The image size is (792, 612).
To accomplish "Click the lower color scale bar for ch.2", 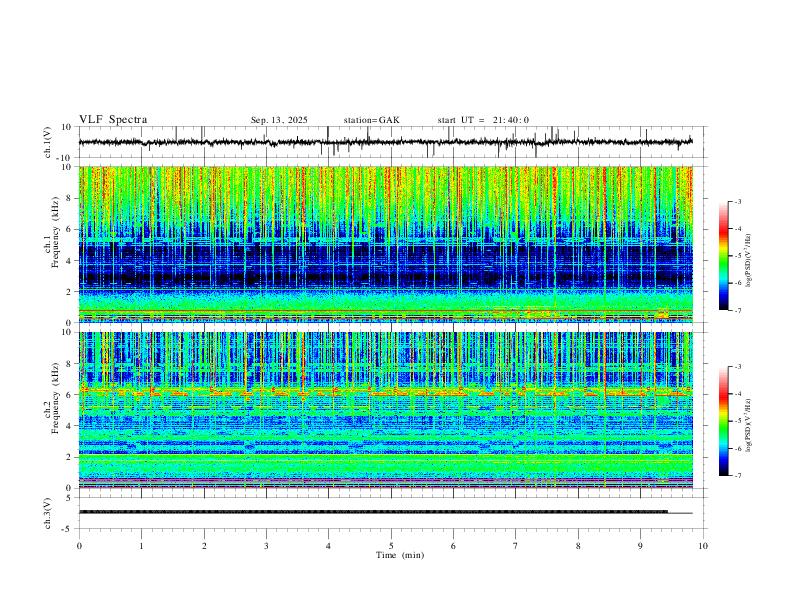I will pyautogui.click(x=723, y=421).
